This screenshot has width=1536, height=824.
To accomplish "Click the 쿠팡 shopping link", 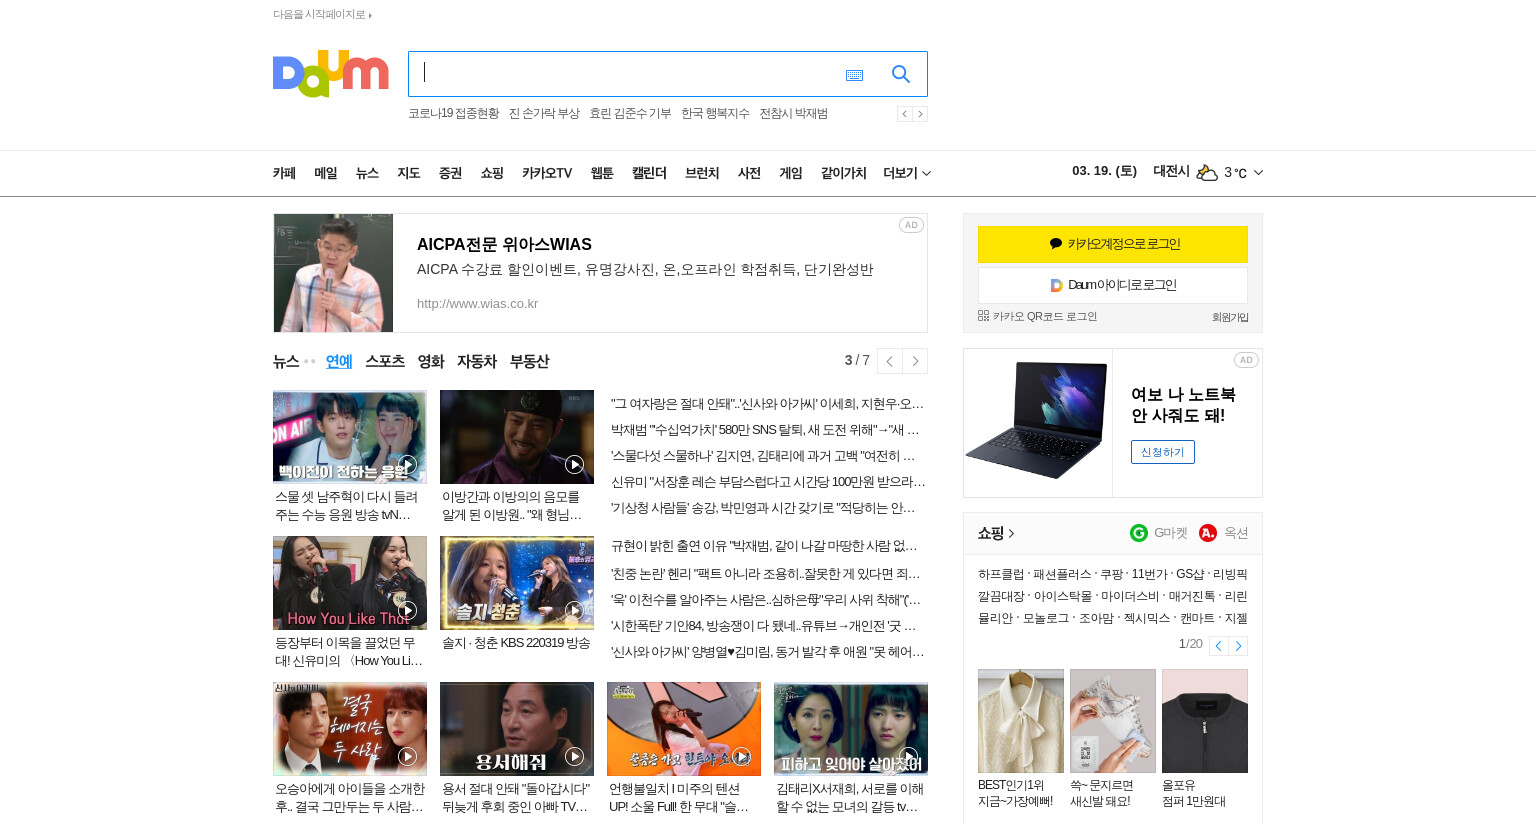I will [1111, 574].
